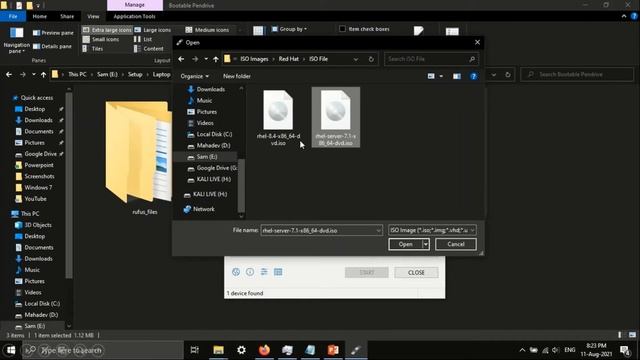Click help icon in Open dialog
Image resolution: width=640 pixels, height=360 pixels.
pyautogui.click(x=473, y=76)
